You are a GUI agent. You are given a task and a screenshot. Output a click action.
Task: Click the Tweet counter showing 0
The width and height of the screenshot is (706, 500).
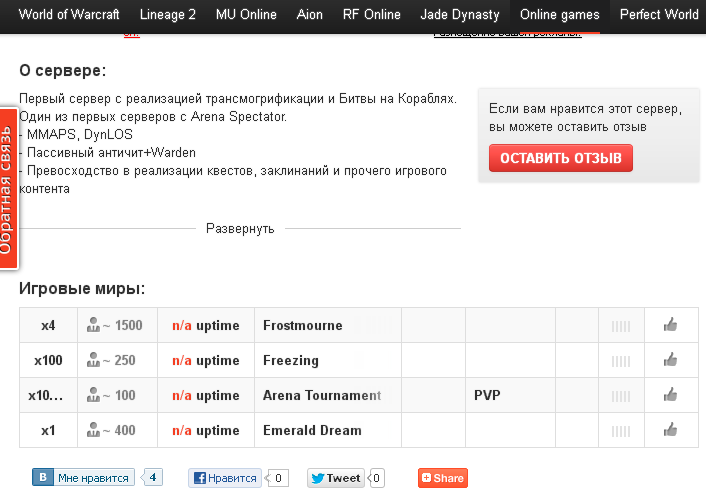pyautogui.click(x=376, y=478)
